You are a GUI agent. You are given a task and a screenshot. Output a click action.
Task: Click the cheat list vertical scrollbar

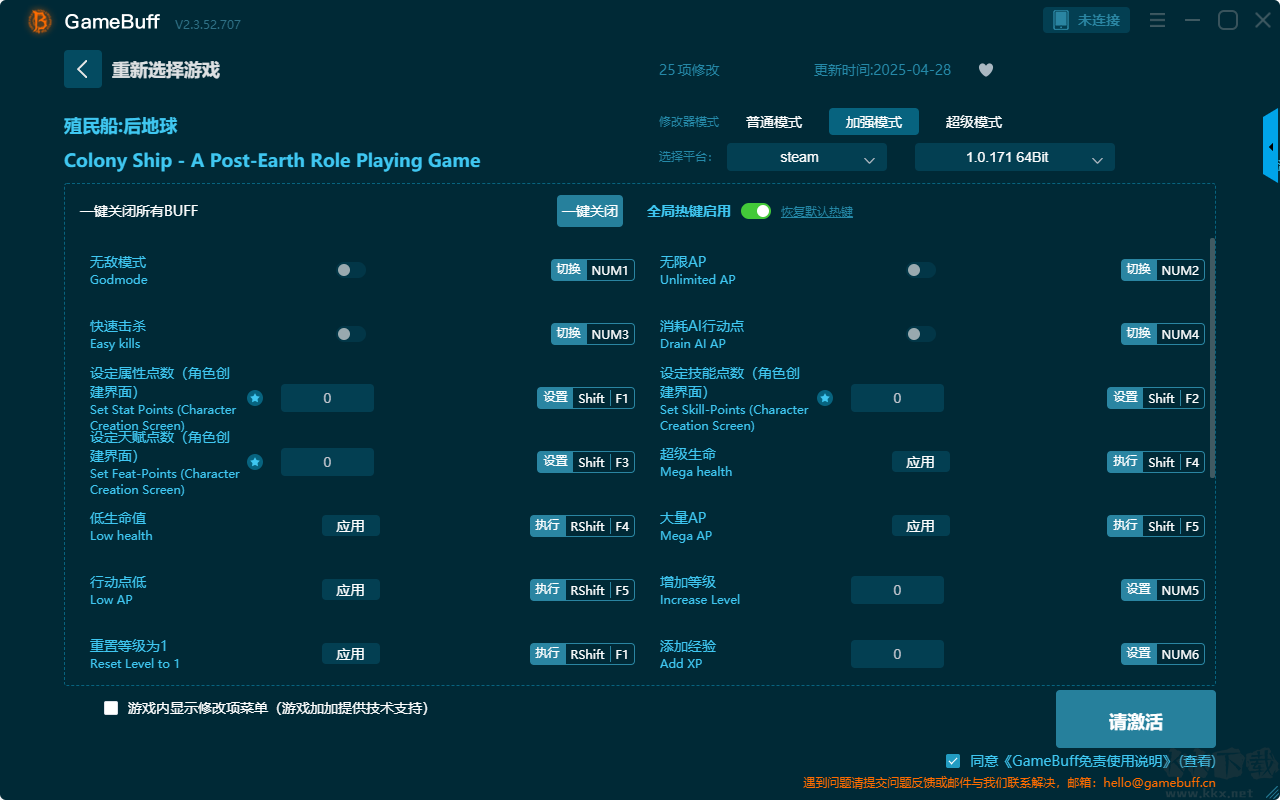[1213, 357]
